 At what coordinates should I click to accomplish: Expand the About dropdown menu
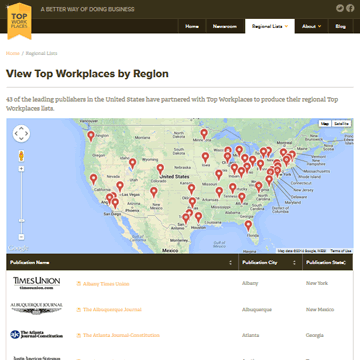point(312,26)
